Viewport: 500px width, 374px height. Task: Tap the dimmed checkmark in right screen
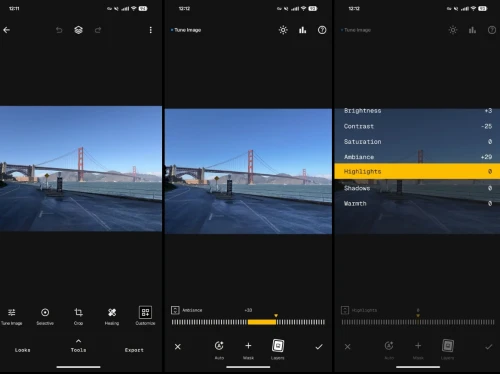tap(489, 347)
